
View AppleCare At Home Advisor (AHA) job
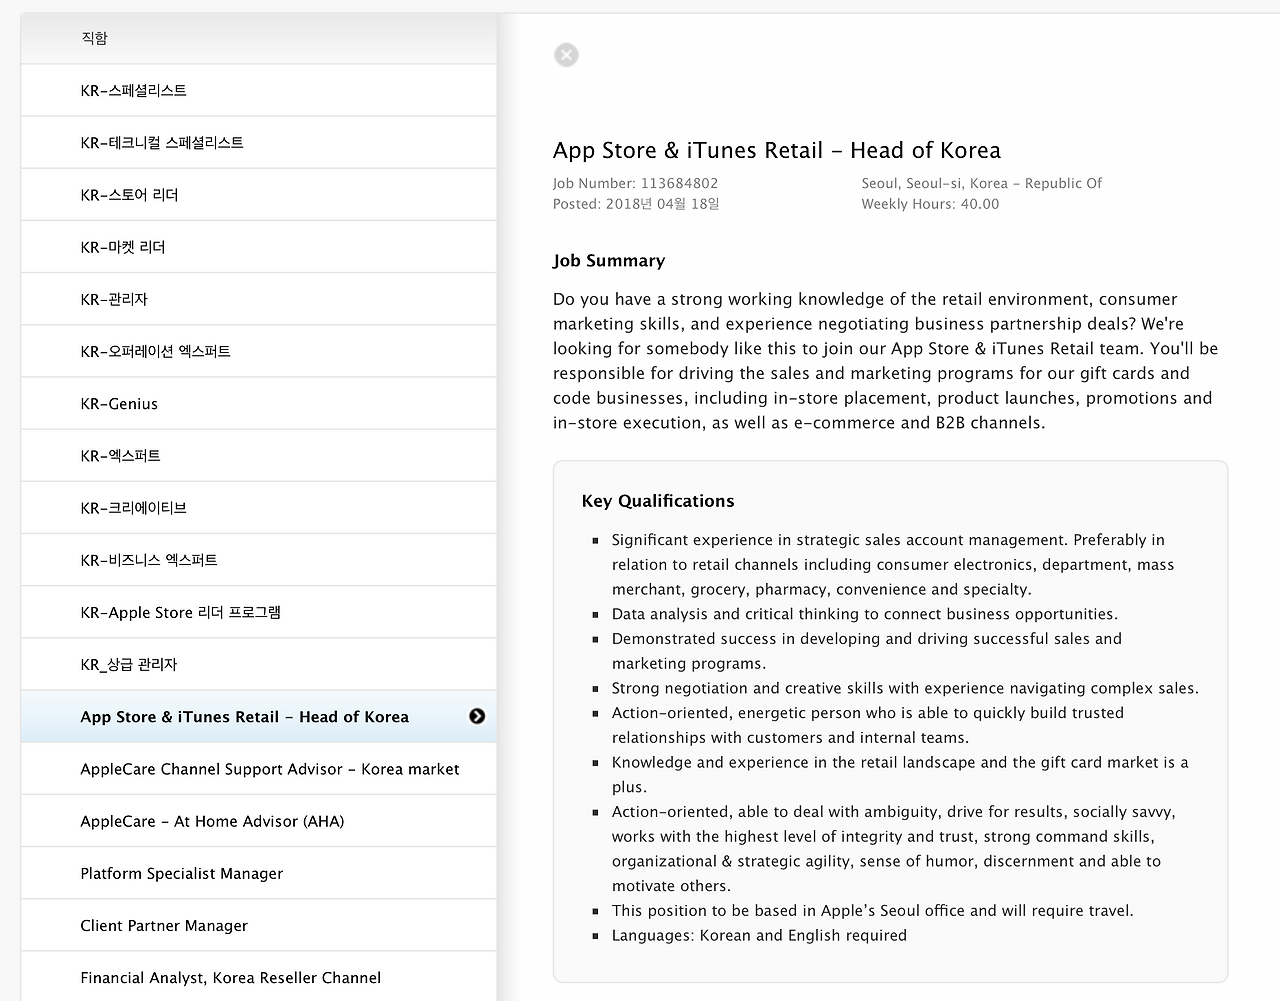coord(212,821)
